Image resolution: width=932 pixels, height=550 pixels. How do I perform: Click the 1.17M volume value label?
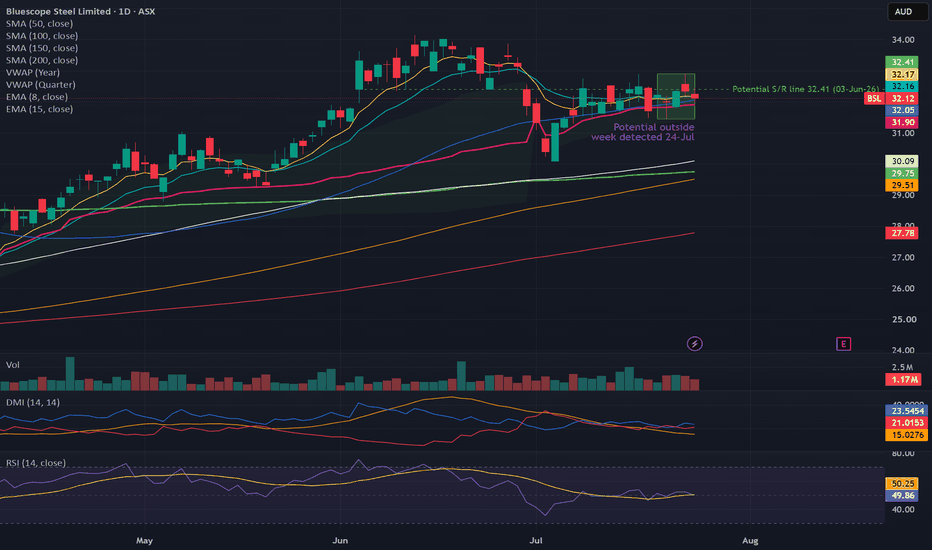tap(903, 379)
